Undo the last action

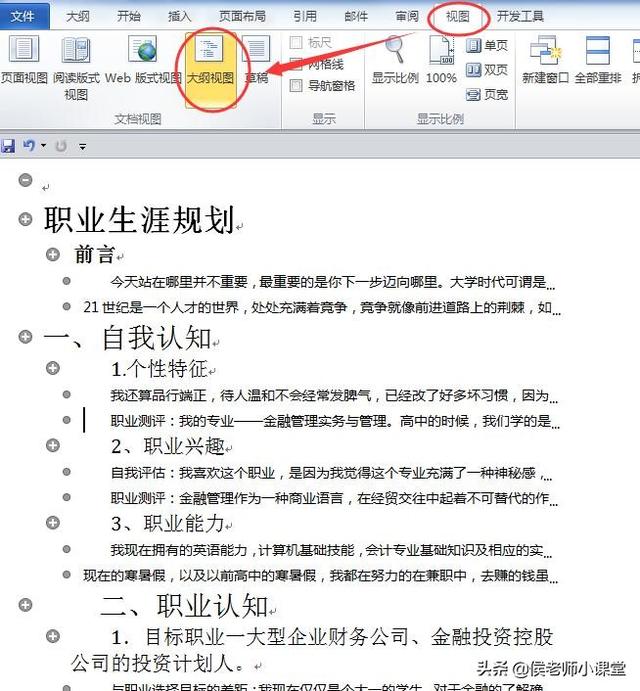(29, 145)
